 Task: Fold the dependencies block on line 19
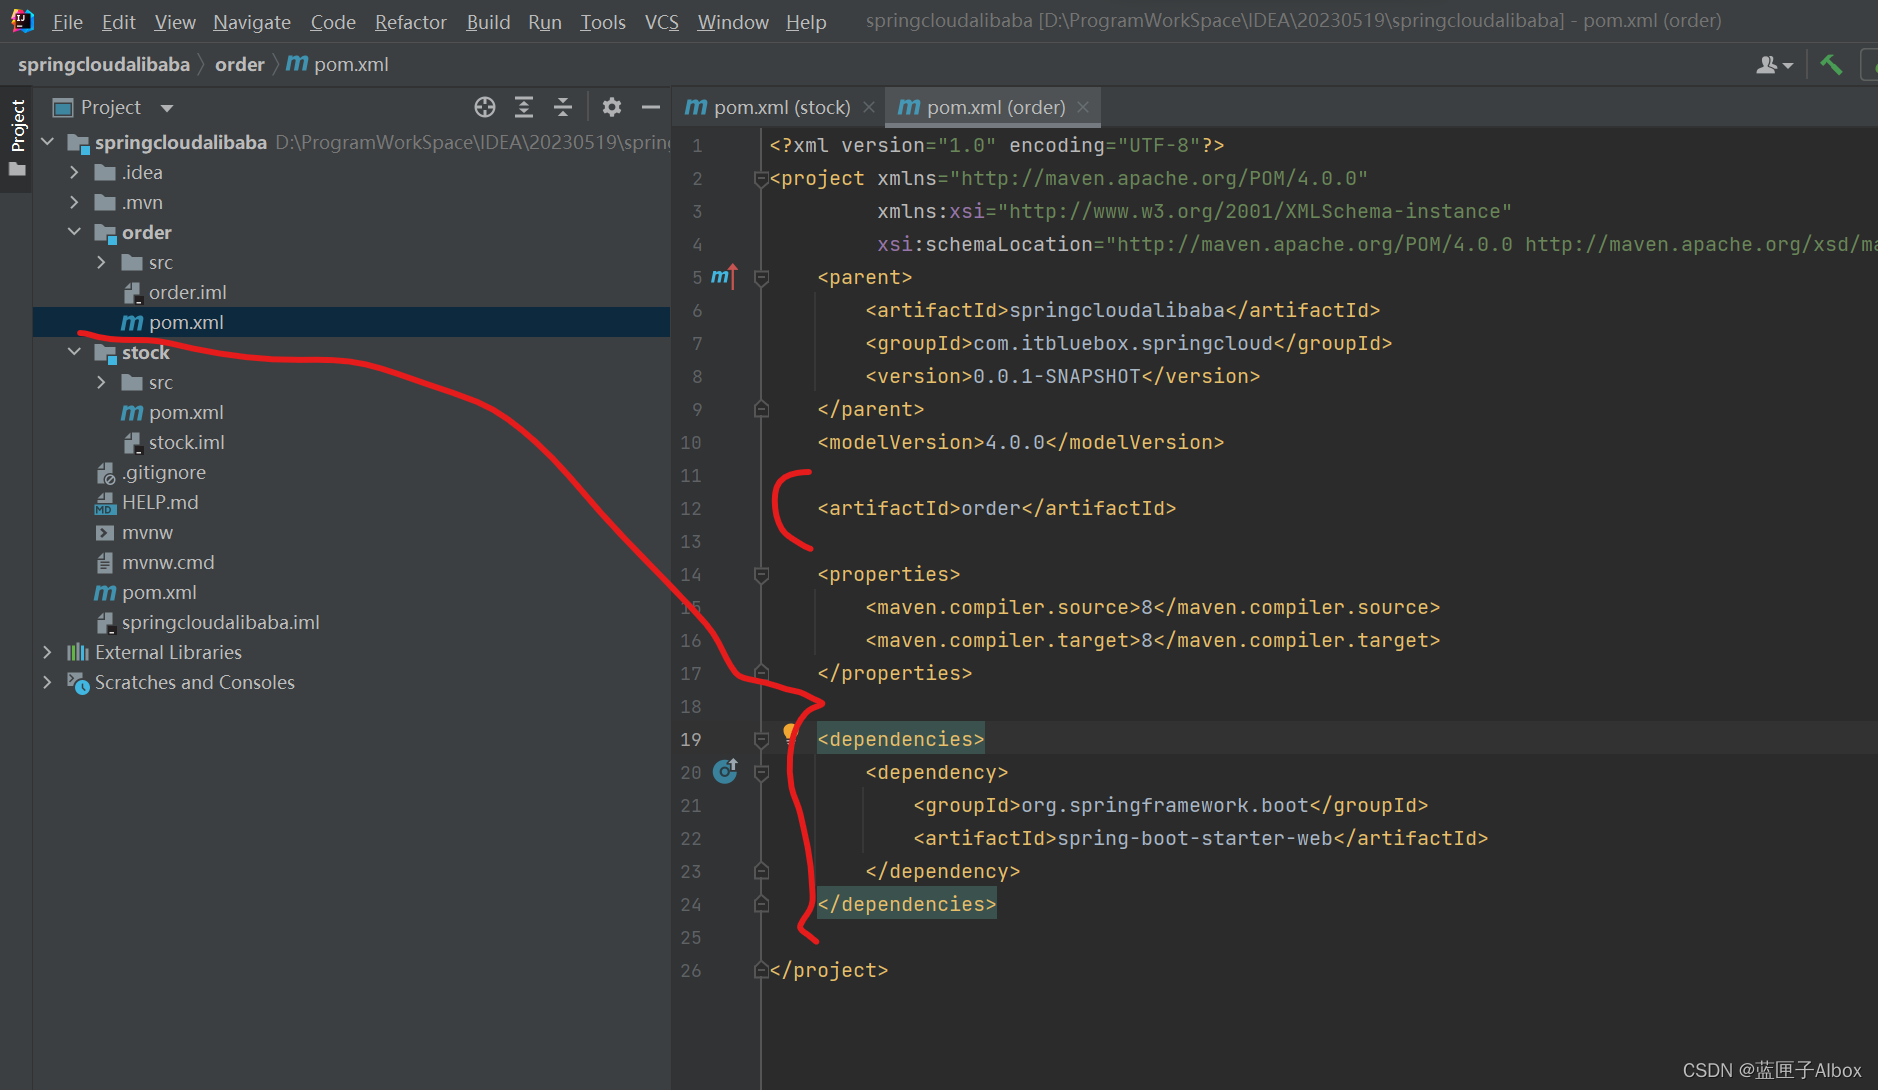(761, 739)
